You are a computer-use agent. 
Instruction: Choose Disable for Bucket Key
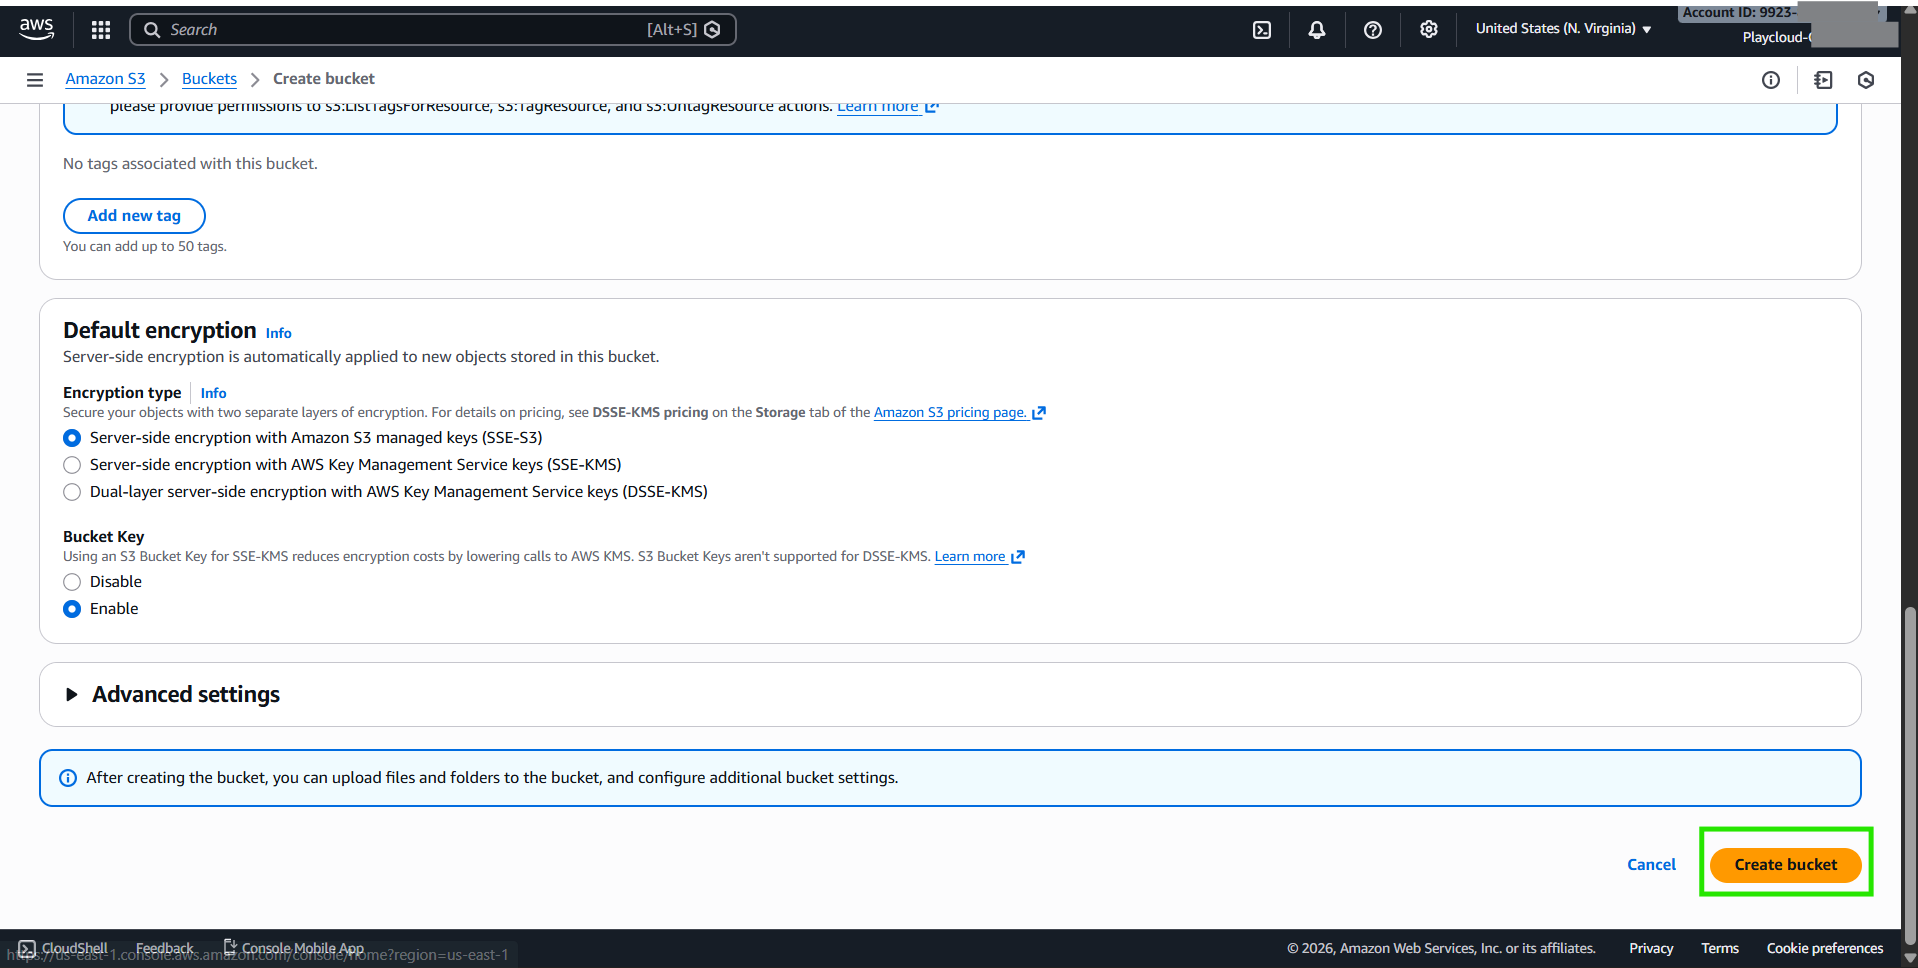[72, 582]
